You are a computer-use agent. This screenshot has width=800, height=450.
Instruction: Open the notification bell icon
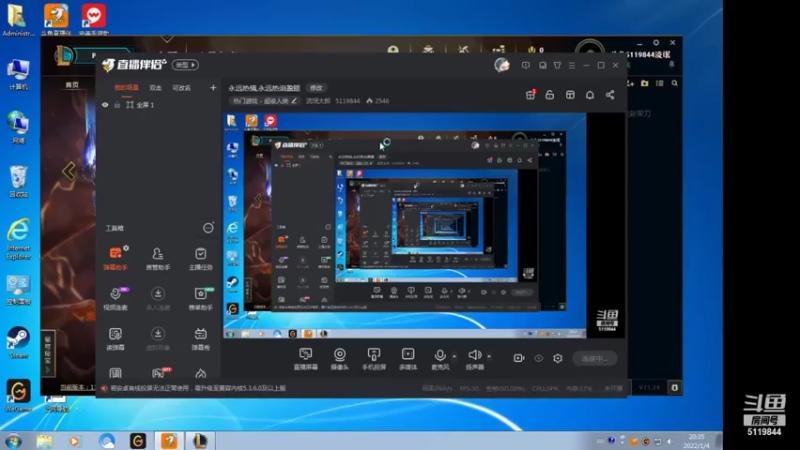point(590,95)
